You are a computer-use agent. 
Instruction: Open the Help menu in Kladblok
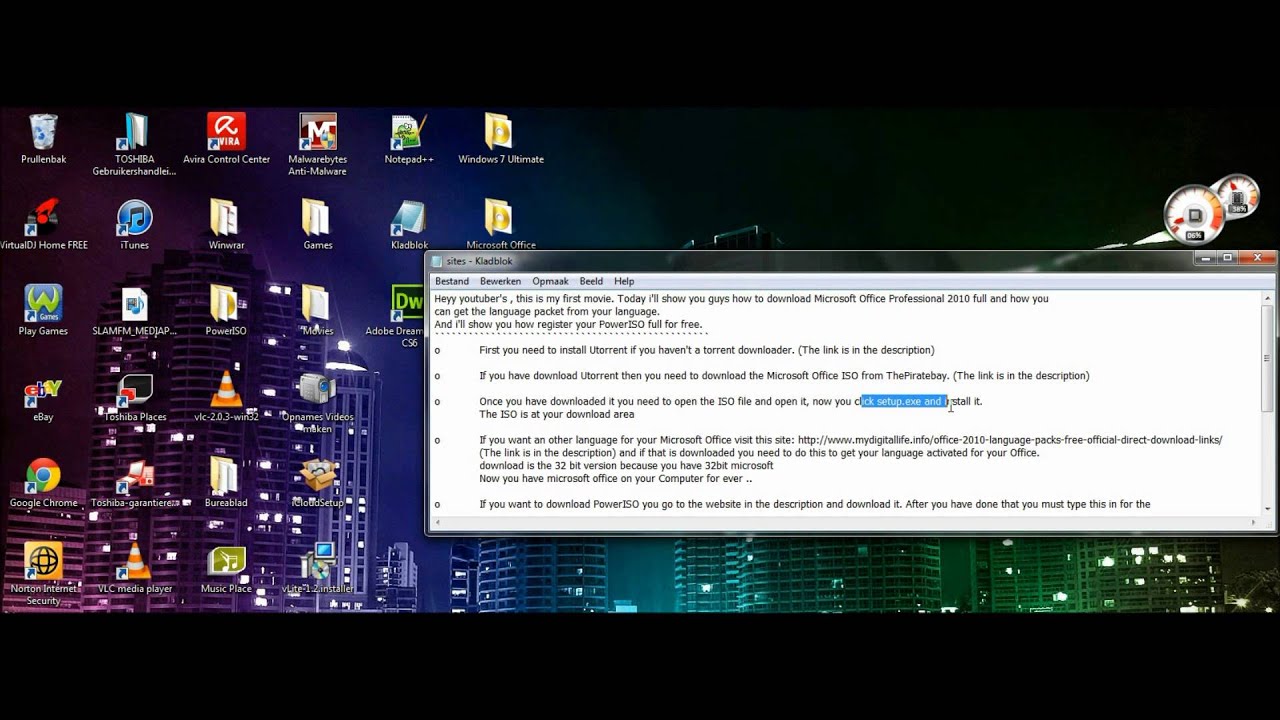[x=624, y=282]
